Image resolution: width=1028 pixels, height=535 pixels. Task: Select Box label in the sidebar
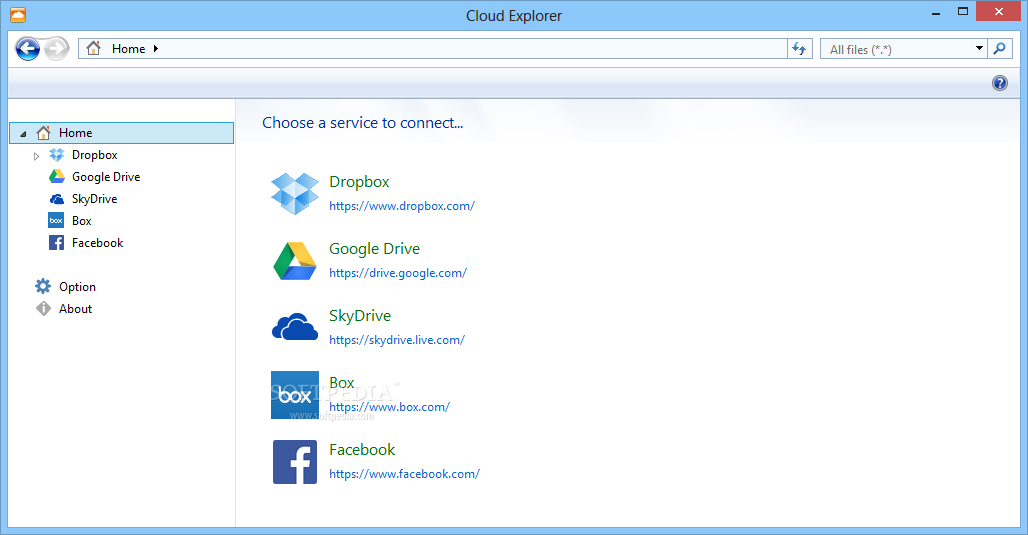point(81,221)
